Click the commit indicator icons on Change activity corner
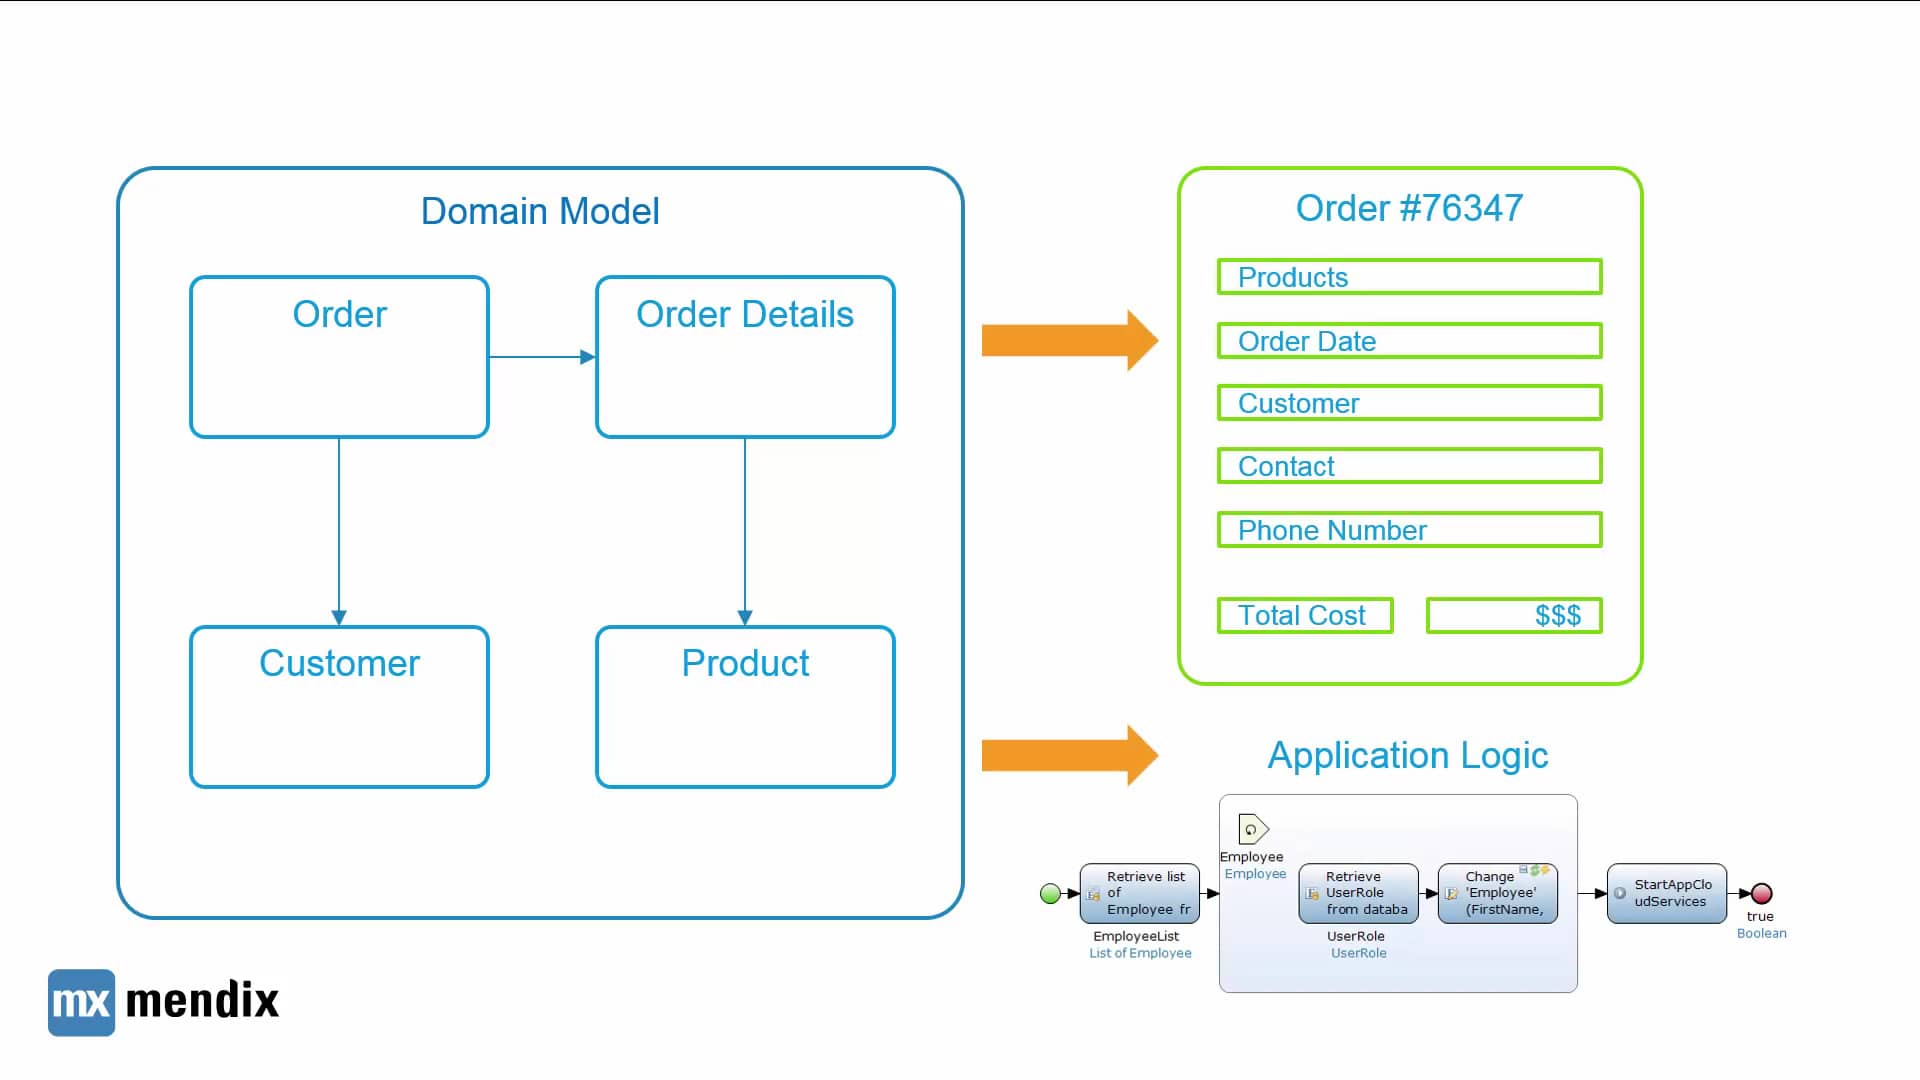1920x1080 pixels. [x=1533, y=871]
